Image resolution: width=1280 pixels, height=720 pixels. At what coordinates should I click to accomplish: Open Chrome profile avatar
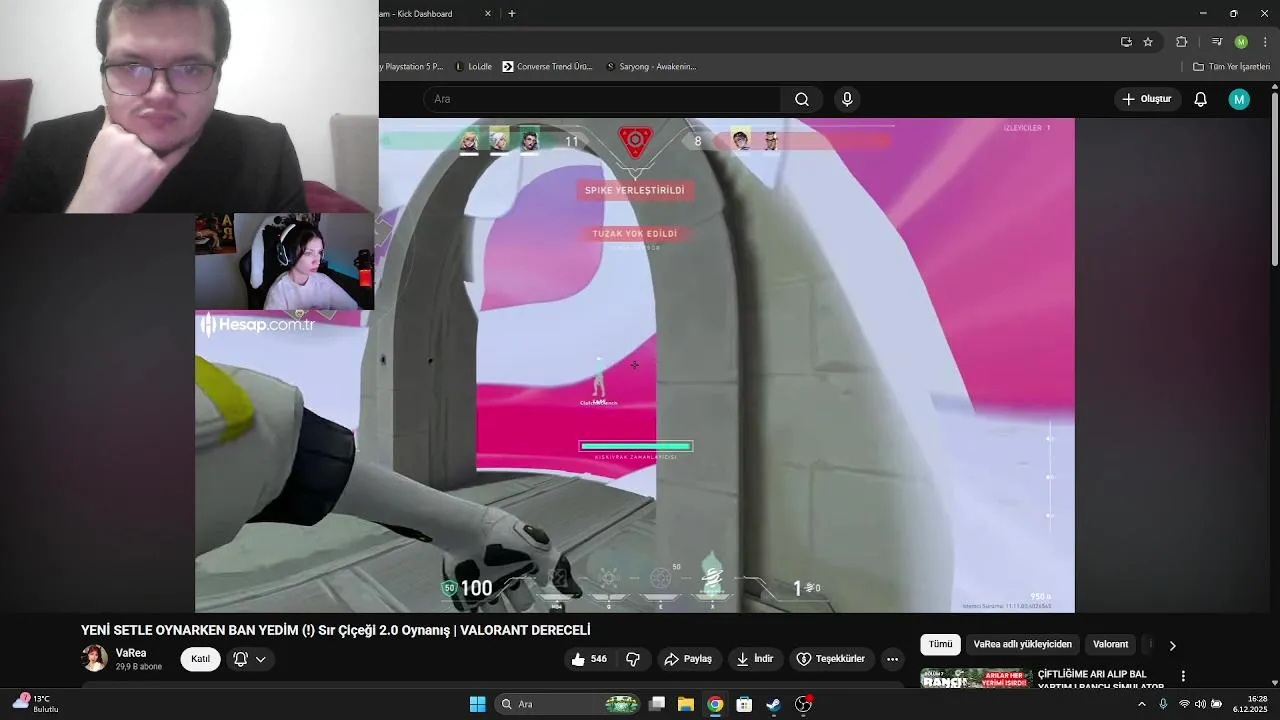click(1241, 42)
